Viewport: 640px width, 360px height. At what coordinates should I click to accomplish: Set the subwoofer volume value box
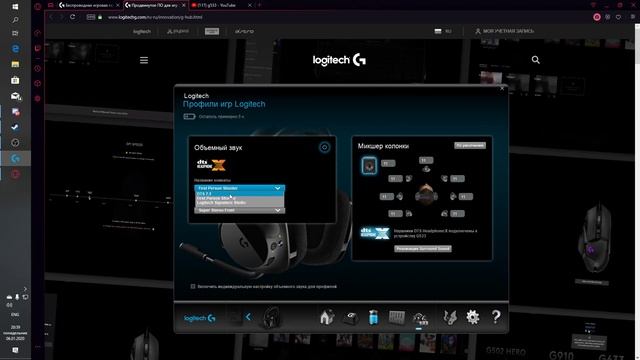(388, 163)
